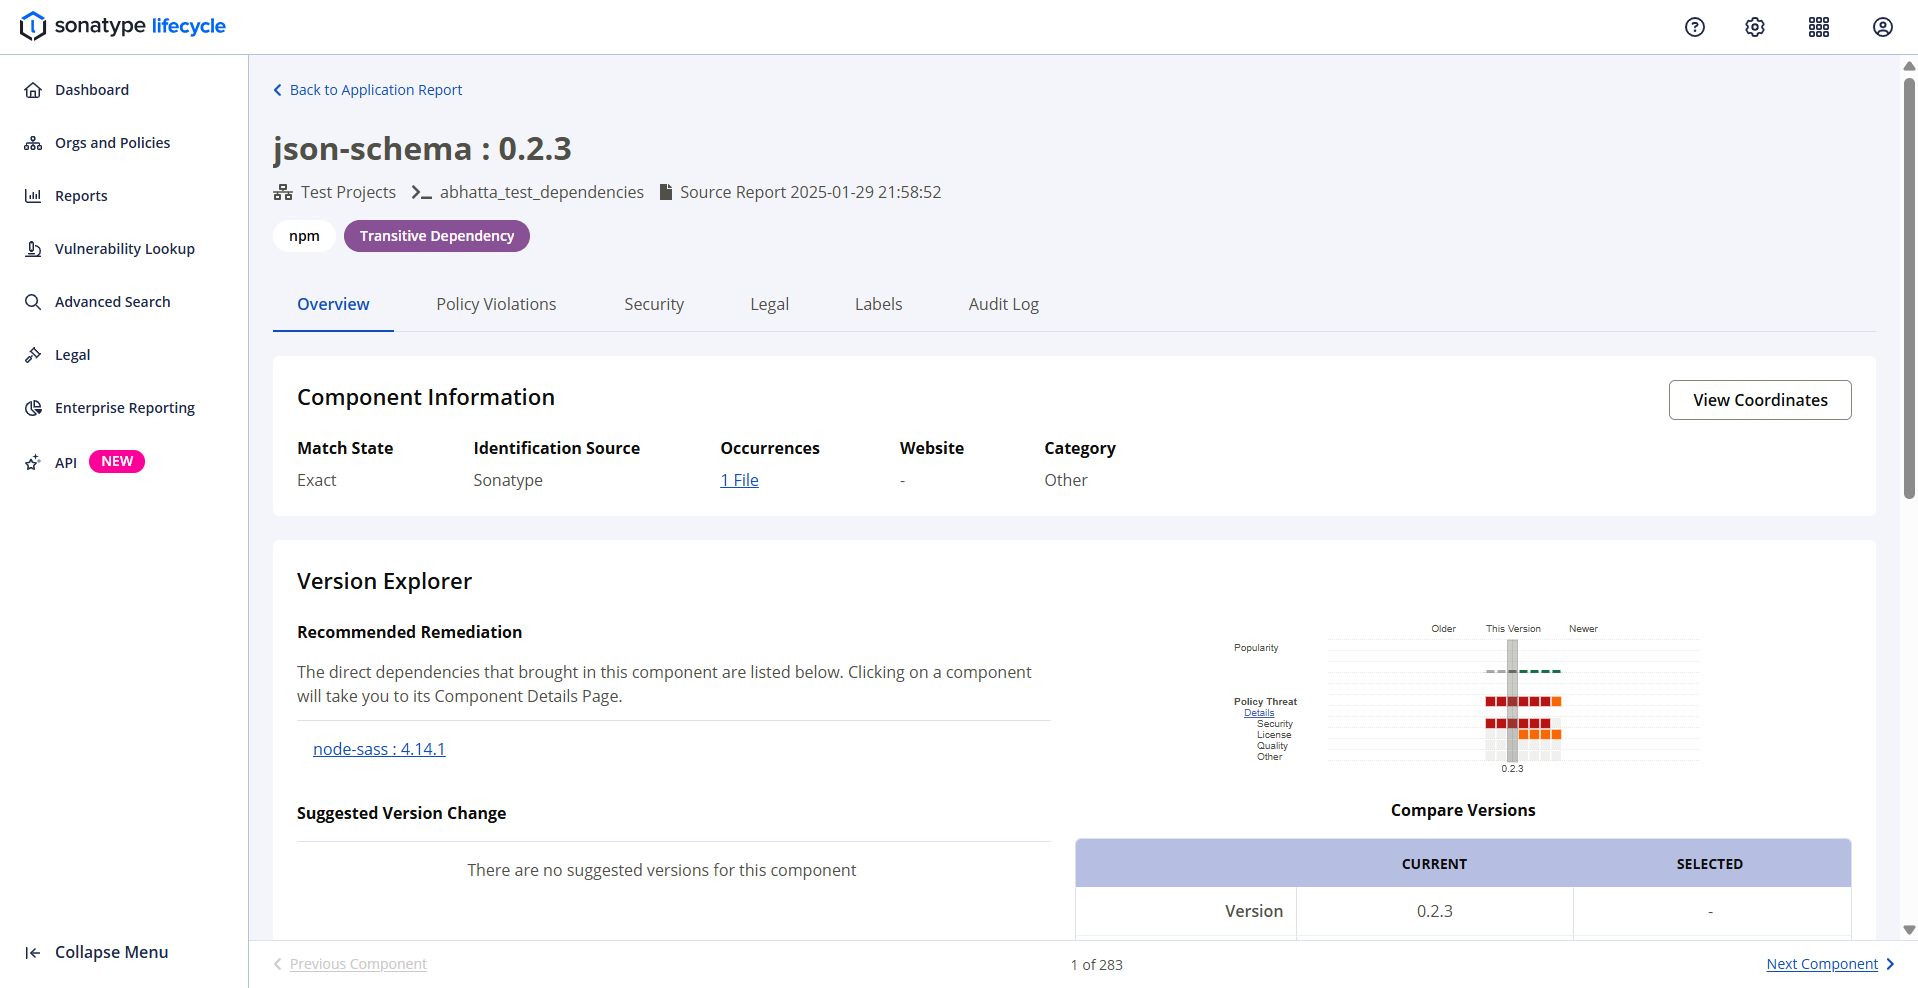Screen dimensions: 1918x988
Task: Click the Test Projects organization icon
Action: [x=283, y=192]
